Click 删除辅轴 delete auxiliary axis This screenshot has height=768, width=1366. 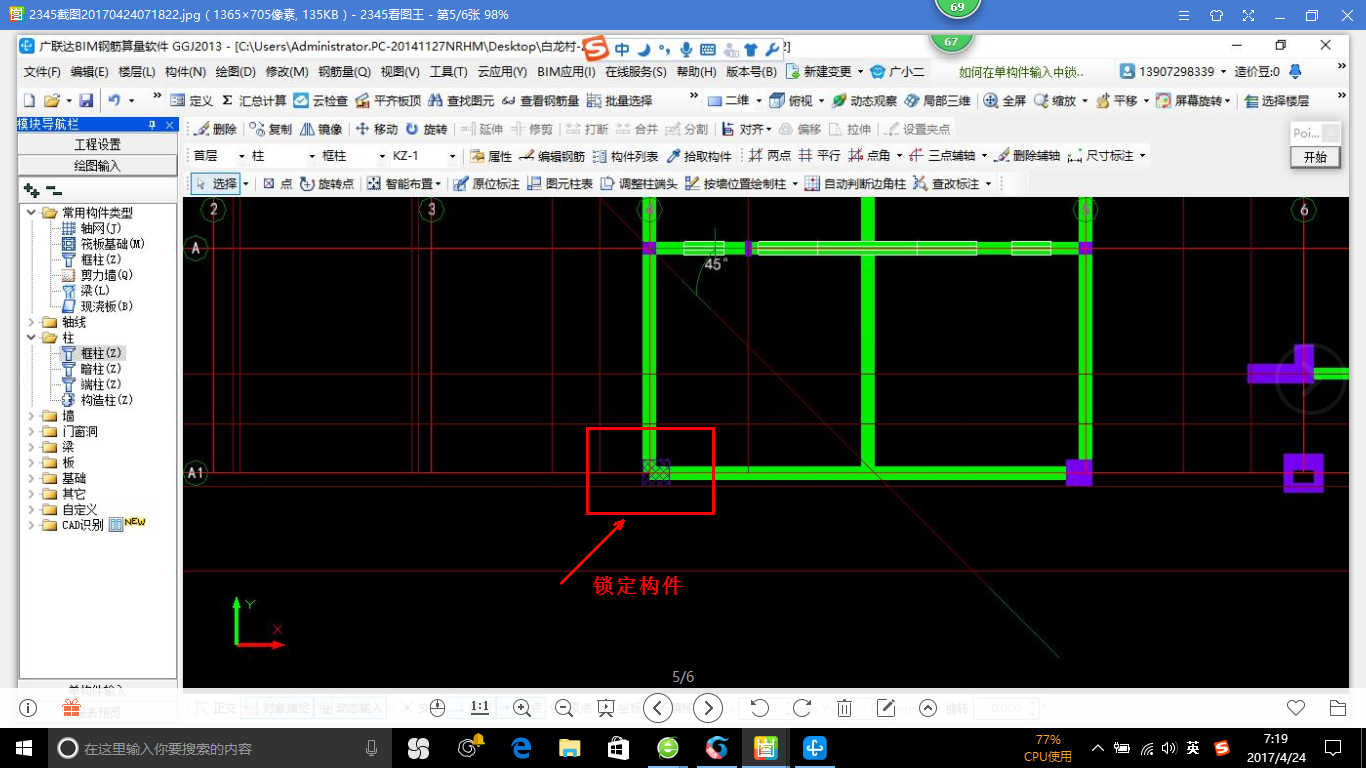(1027, 156)
